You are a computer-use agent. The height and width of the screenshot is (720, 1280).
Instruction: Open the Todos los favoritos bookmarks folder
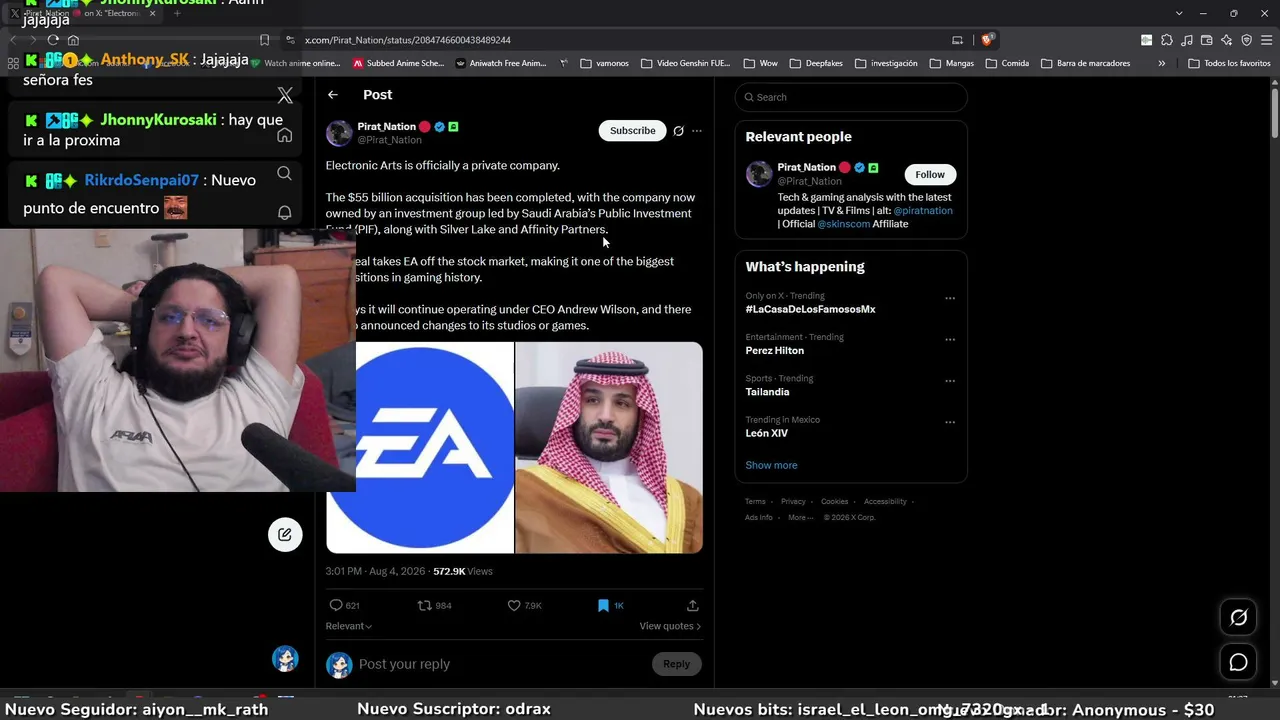(1229, 63)
